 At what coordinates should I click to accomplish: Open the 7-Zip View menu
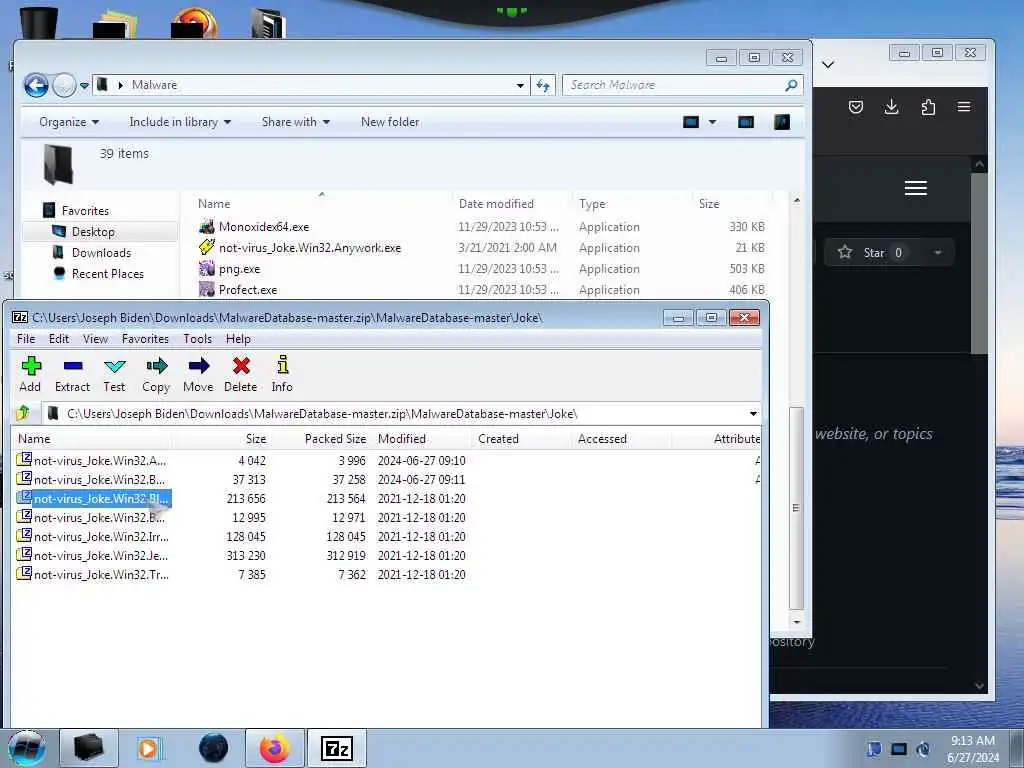click(x=95, y=339)
